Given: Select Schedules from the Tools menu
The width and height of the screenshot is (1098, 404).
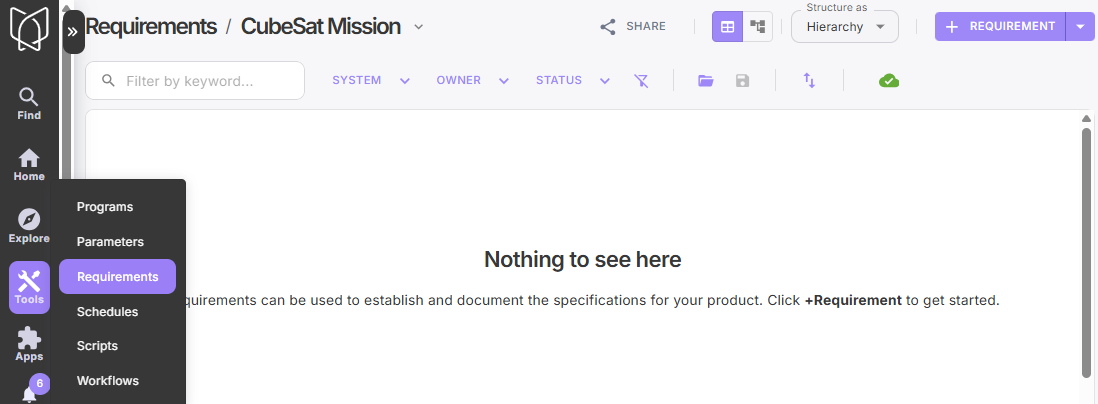Looking at the screenshot, I should tap(107, 311).
